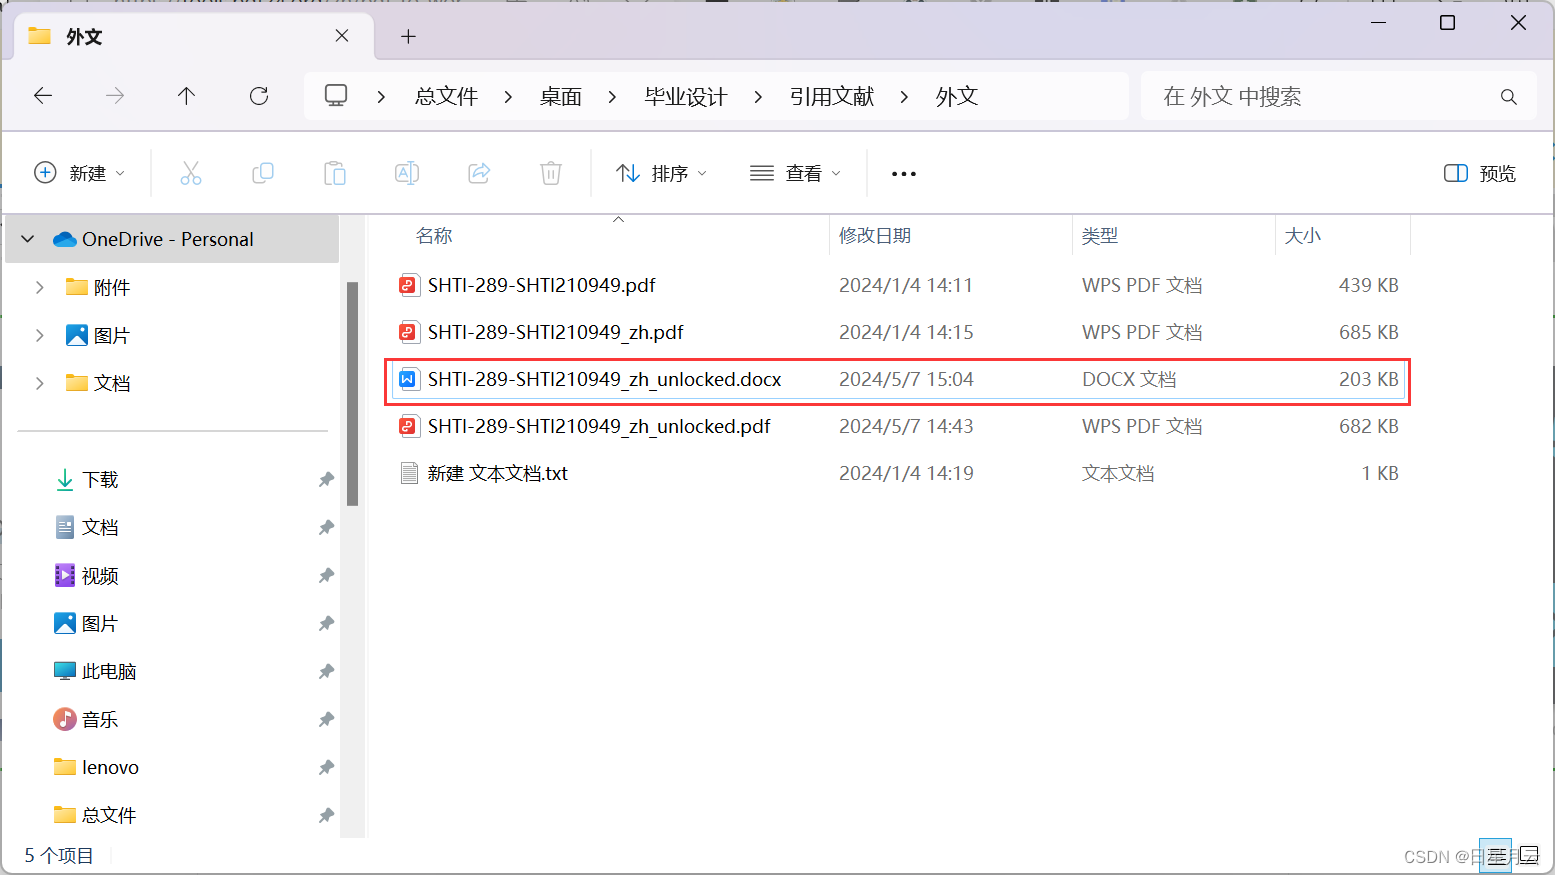Go back with the left arrow button
The width and height of the screenshot is (1555, 875).
tap(43, 96)
